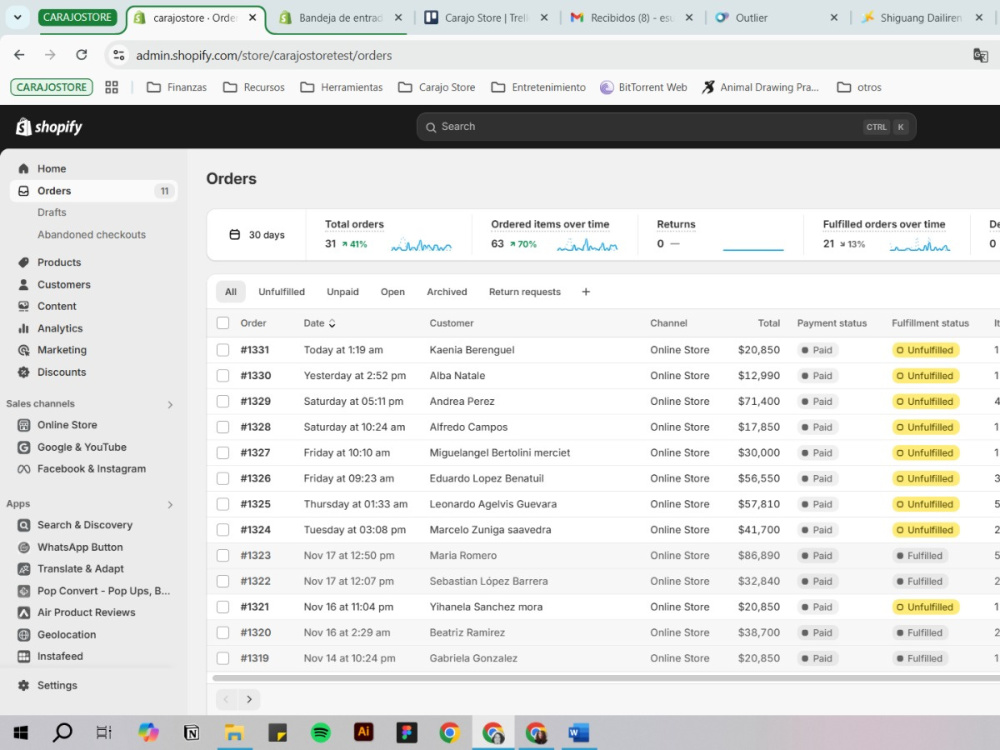Tick the checkbox for order #1327
1000x750 pixels.
point(223,453)
